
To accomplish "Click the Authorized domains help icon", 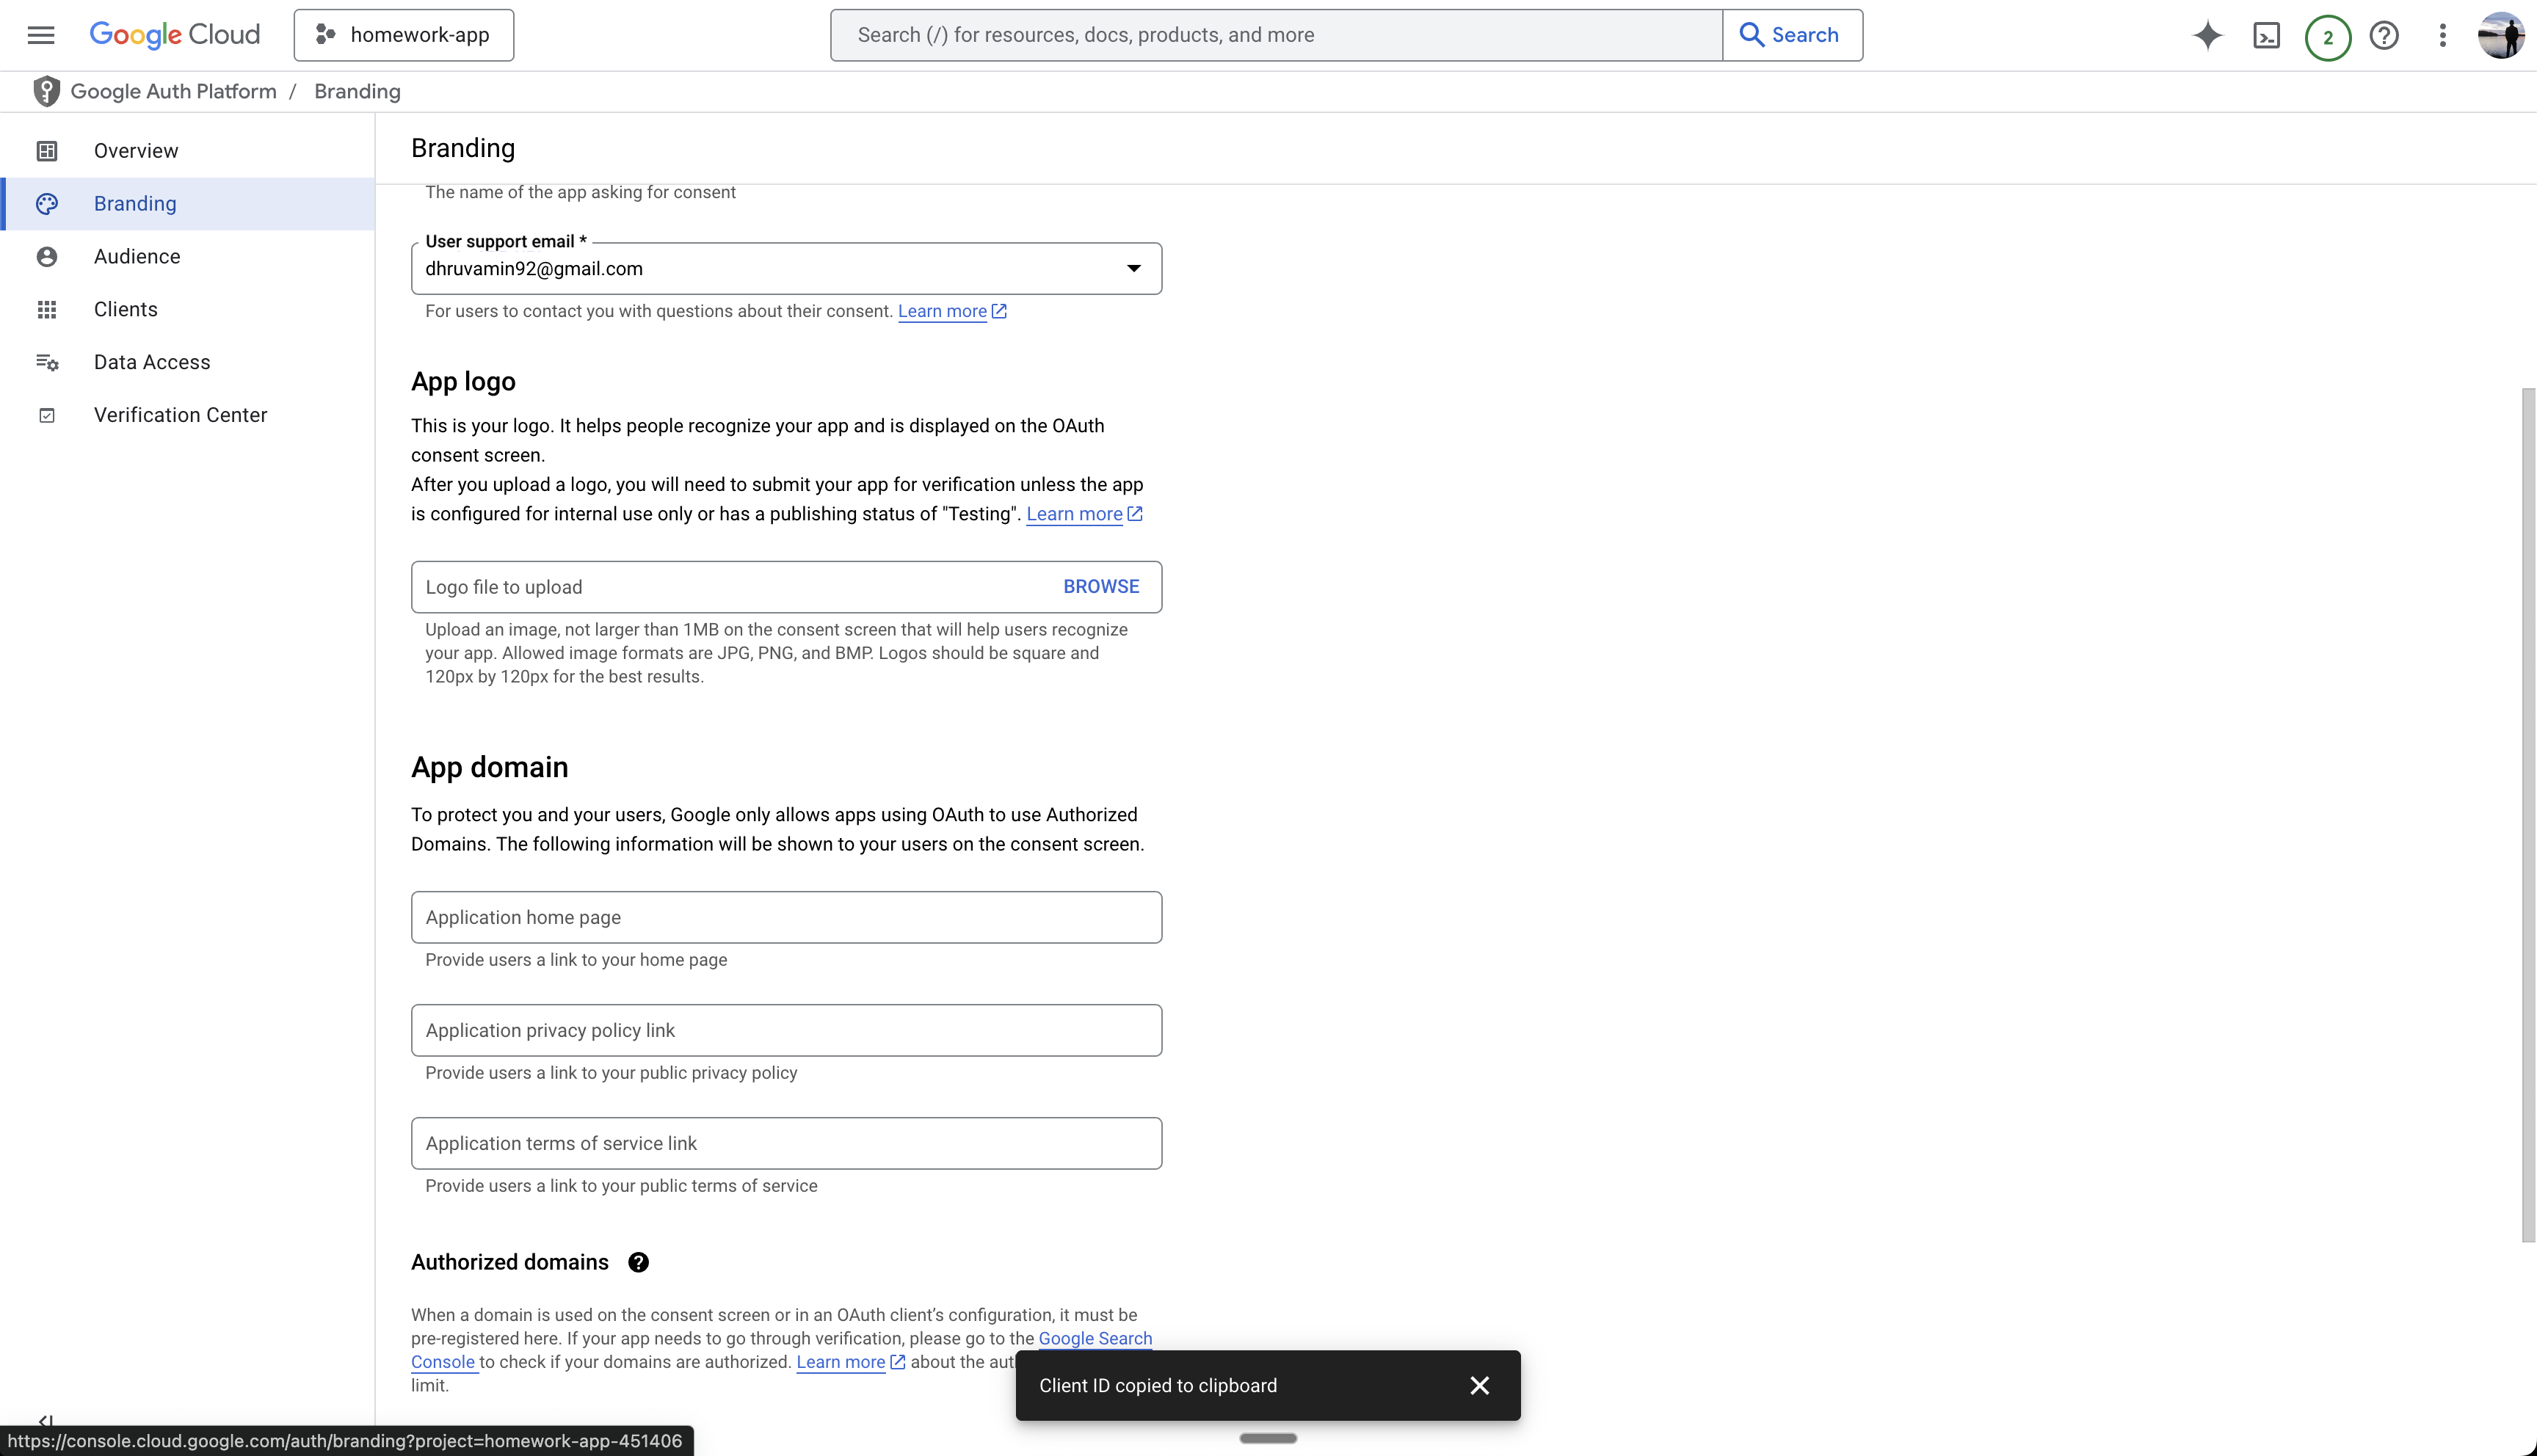I will tap(638, 1262).
